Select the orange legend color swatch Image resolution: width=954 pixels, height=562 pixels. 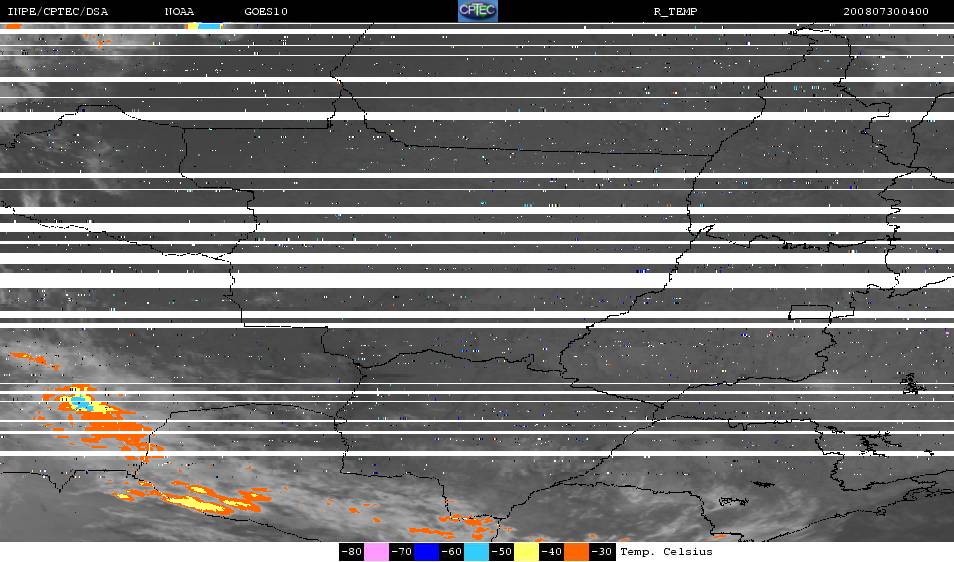tap(577, 552)
